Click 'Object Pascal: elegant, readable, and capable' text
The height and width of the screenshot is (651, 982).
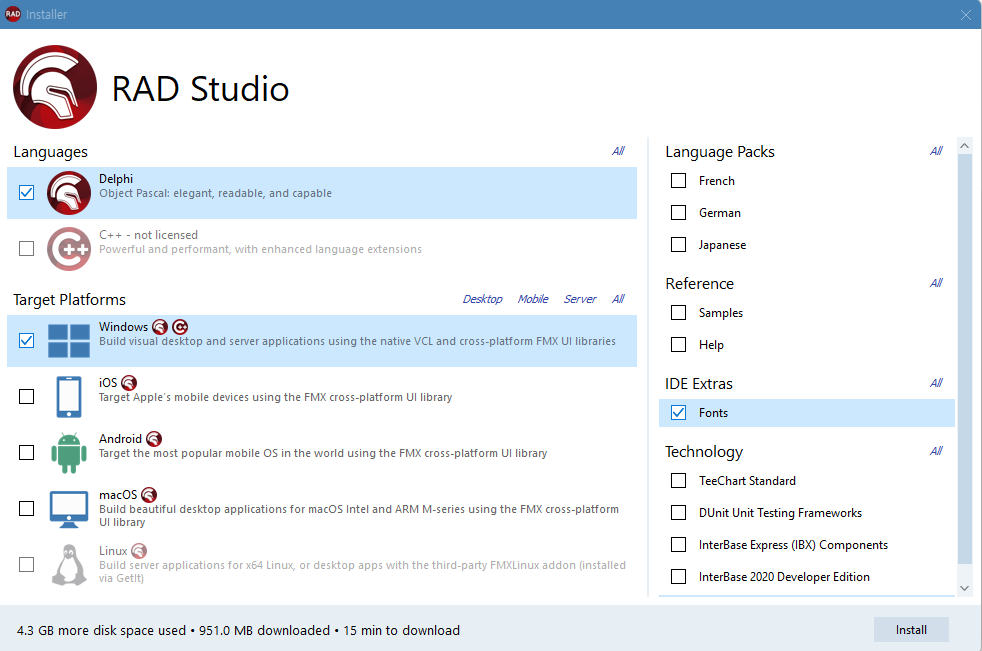point(215,194)
